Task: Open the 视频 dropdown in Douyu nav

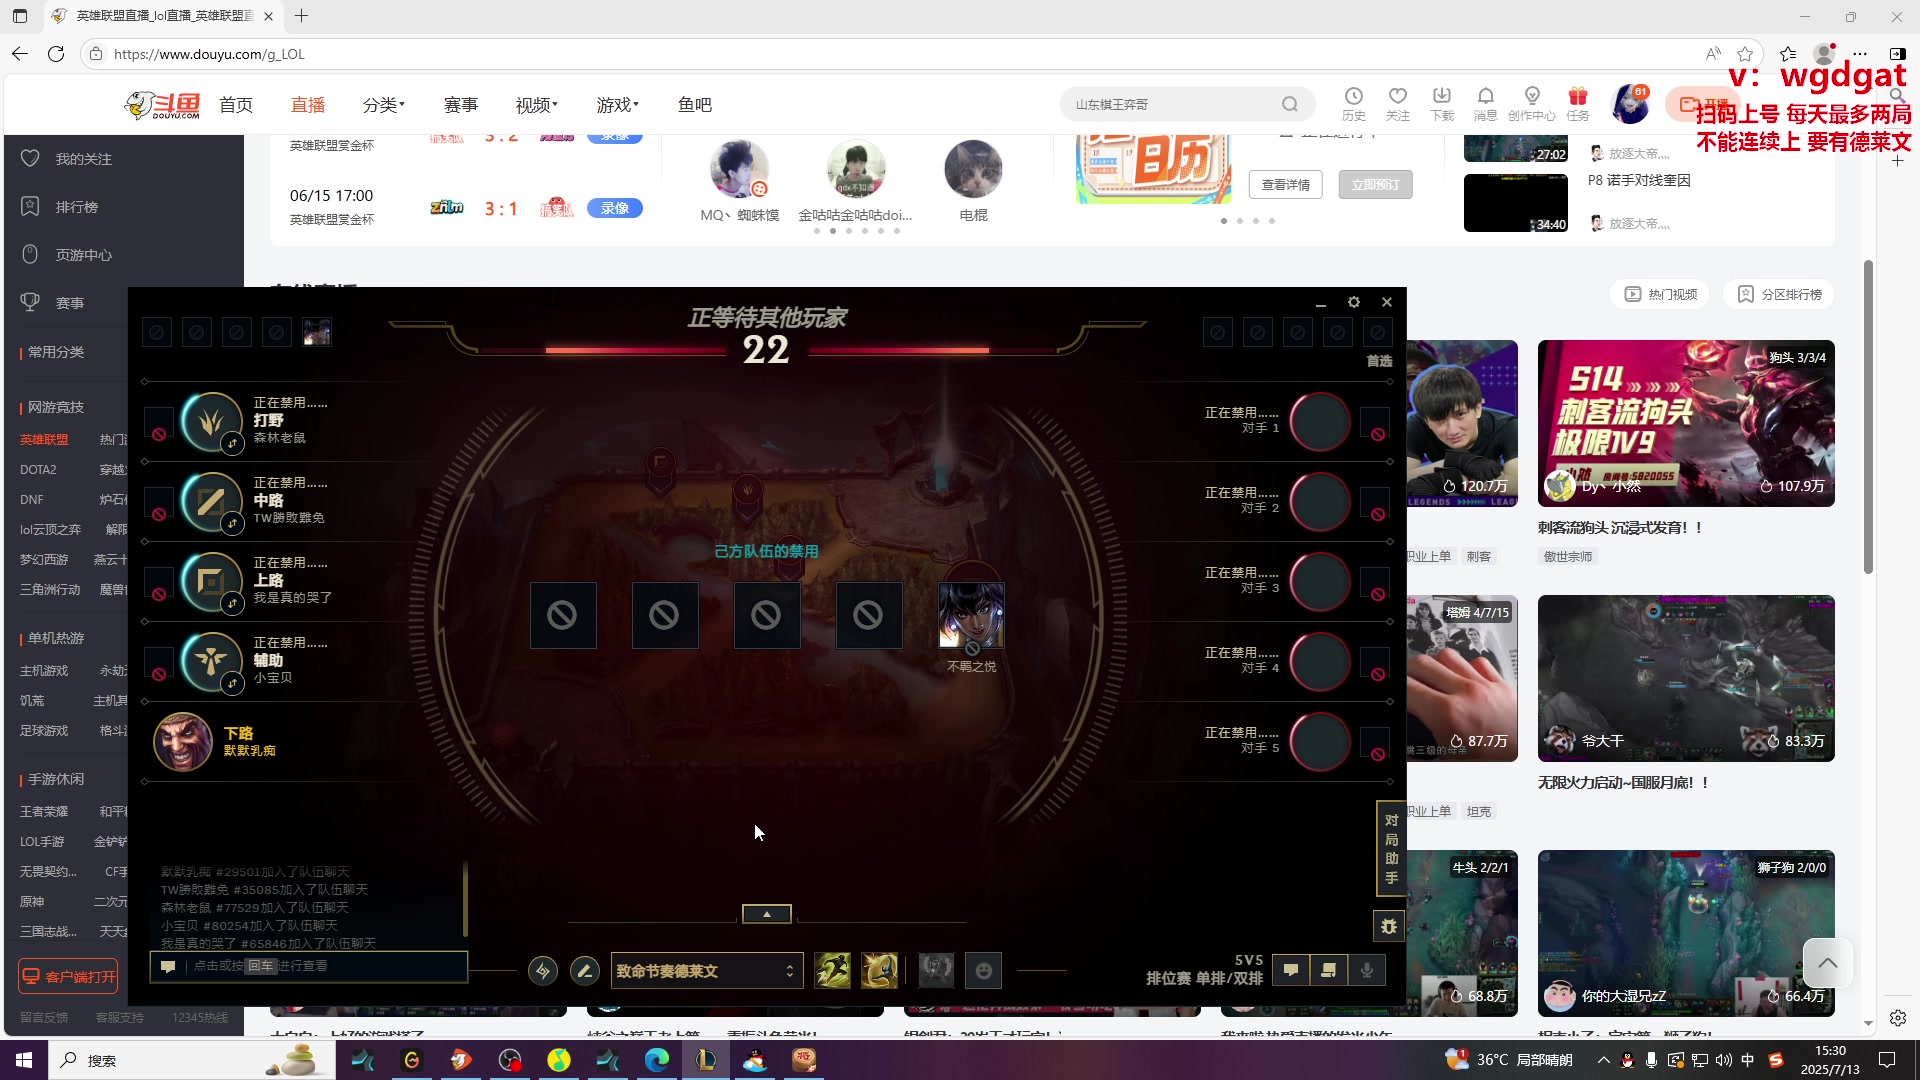Action: pyautogui.click(x=536, y=105)
